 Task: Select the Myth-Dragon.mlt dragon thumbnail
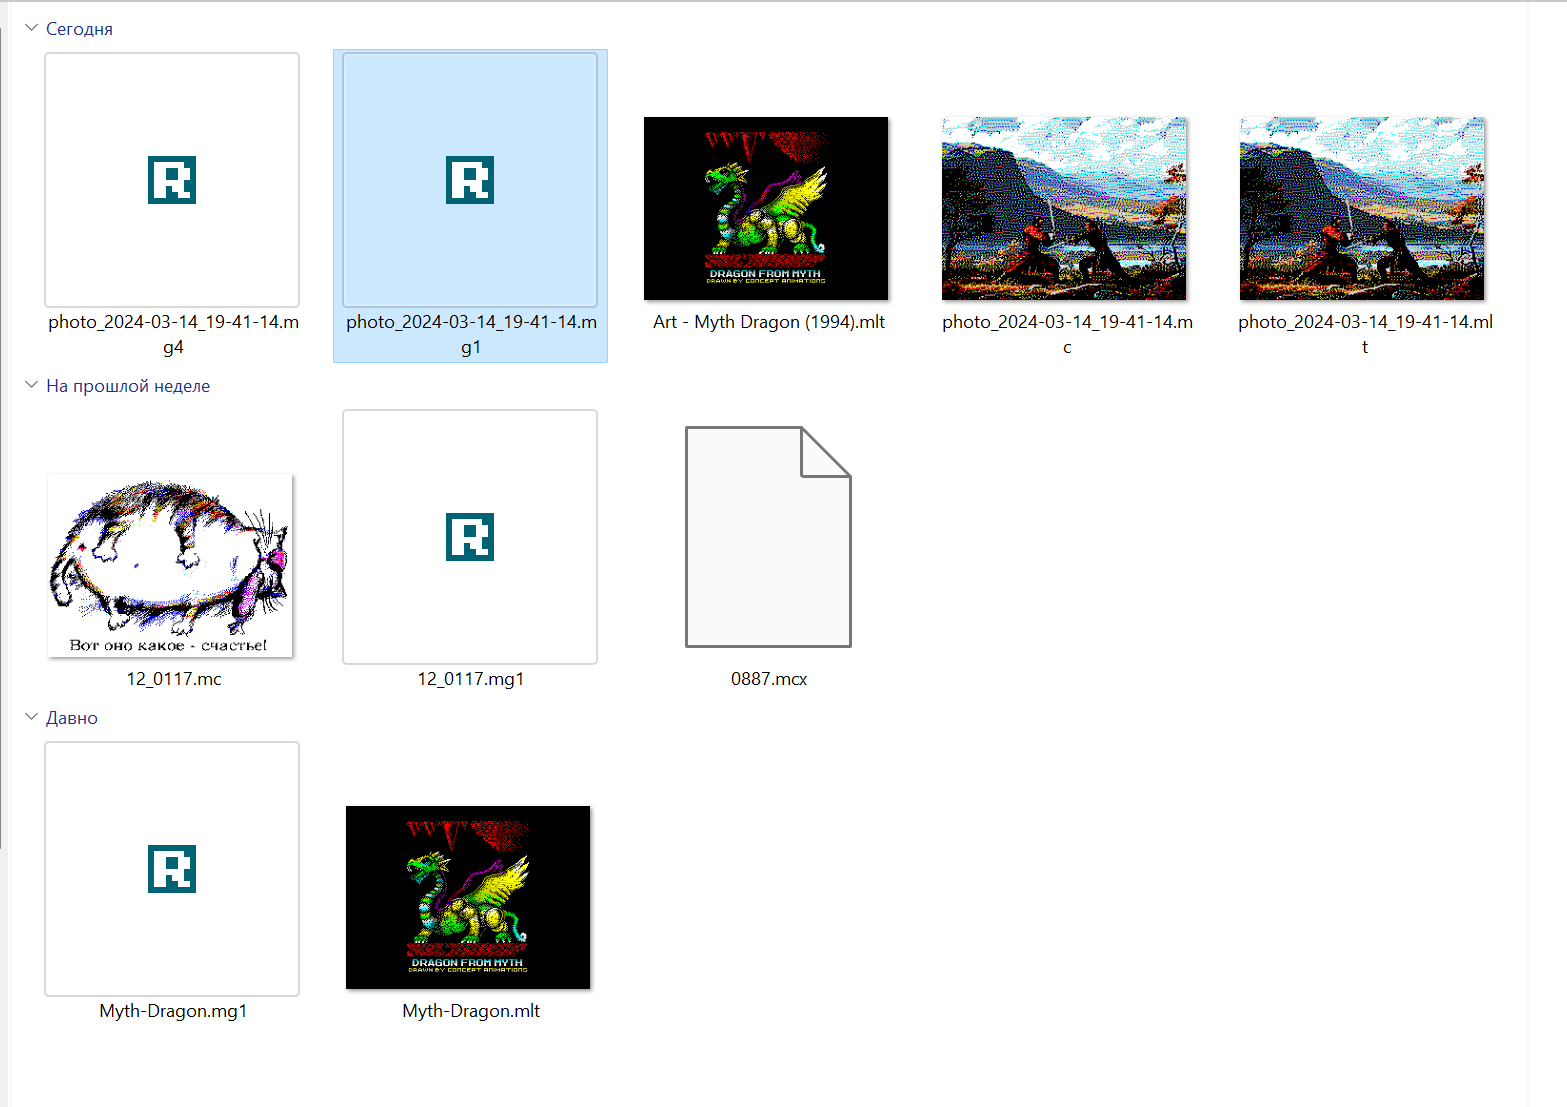[x=468, y=897]
